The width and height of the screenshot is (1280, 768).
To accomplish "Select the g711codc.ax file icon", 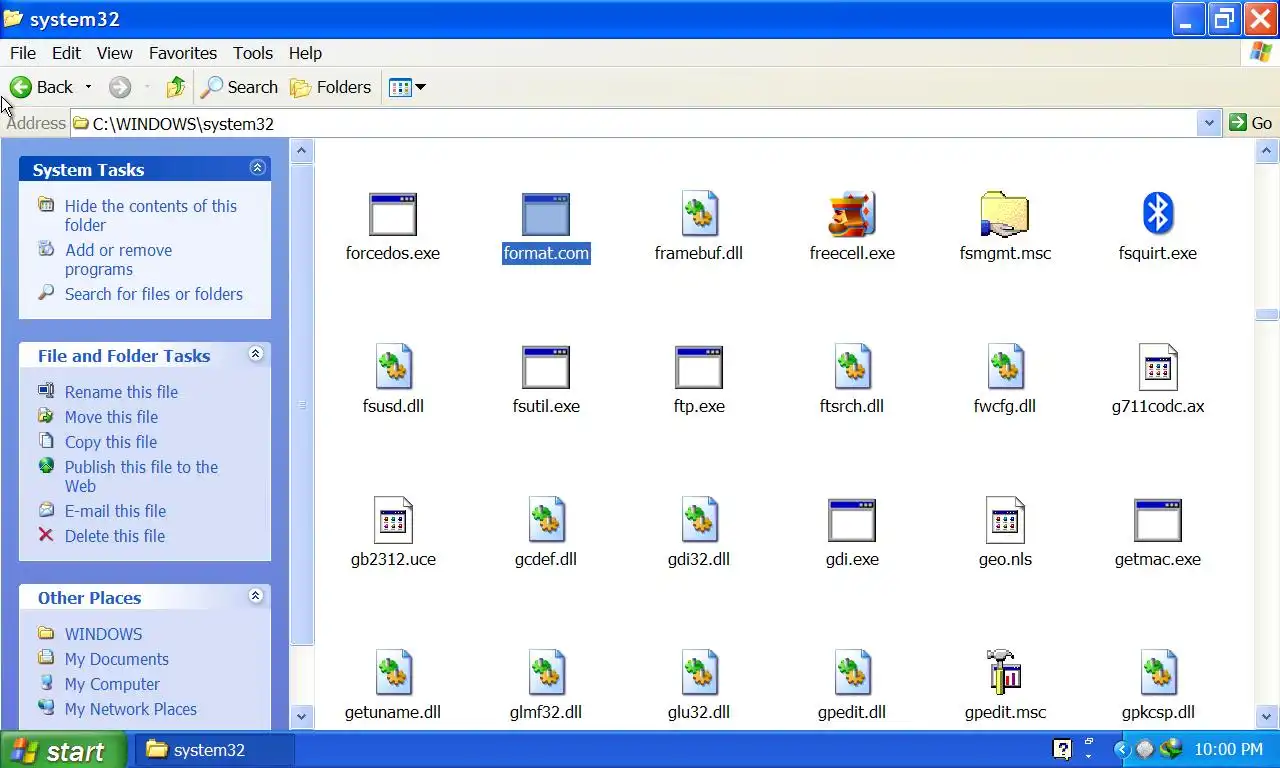I will tap(1158, 367).
